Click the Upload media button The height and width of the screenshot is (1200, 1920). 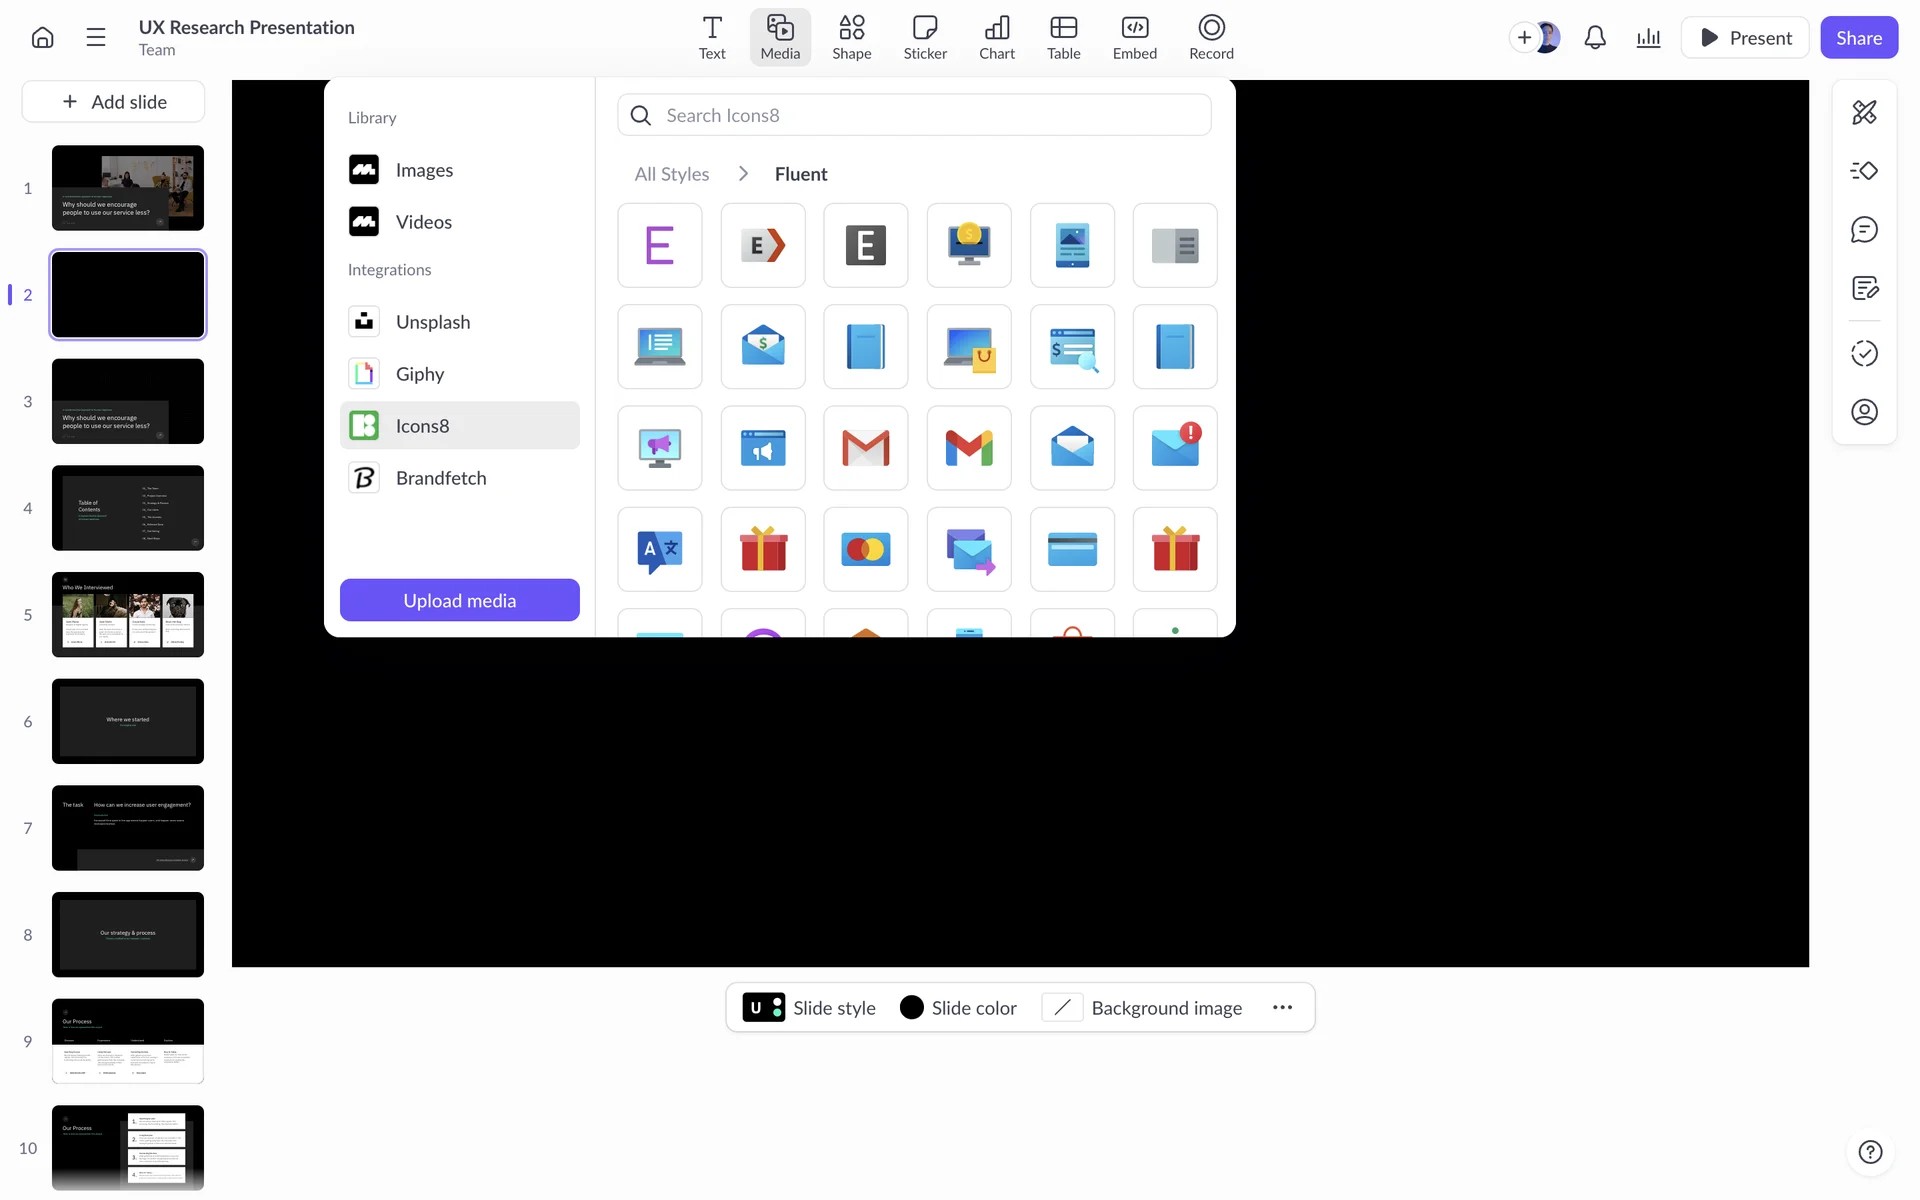click(x=459, y=600)
